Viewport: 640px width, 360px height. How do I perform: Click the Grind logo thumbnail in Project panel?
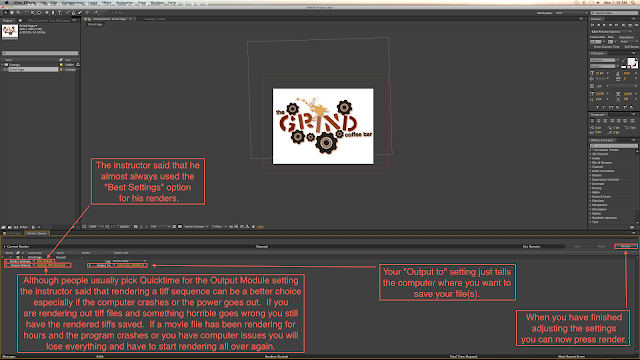(10, 31)
